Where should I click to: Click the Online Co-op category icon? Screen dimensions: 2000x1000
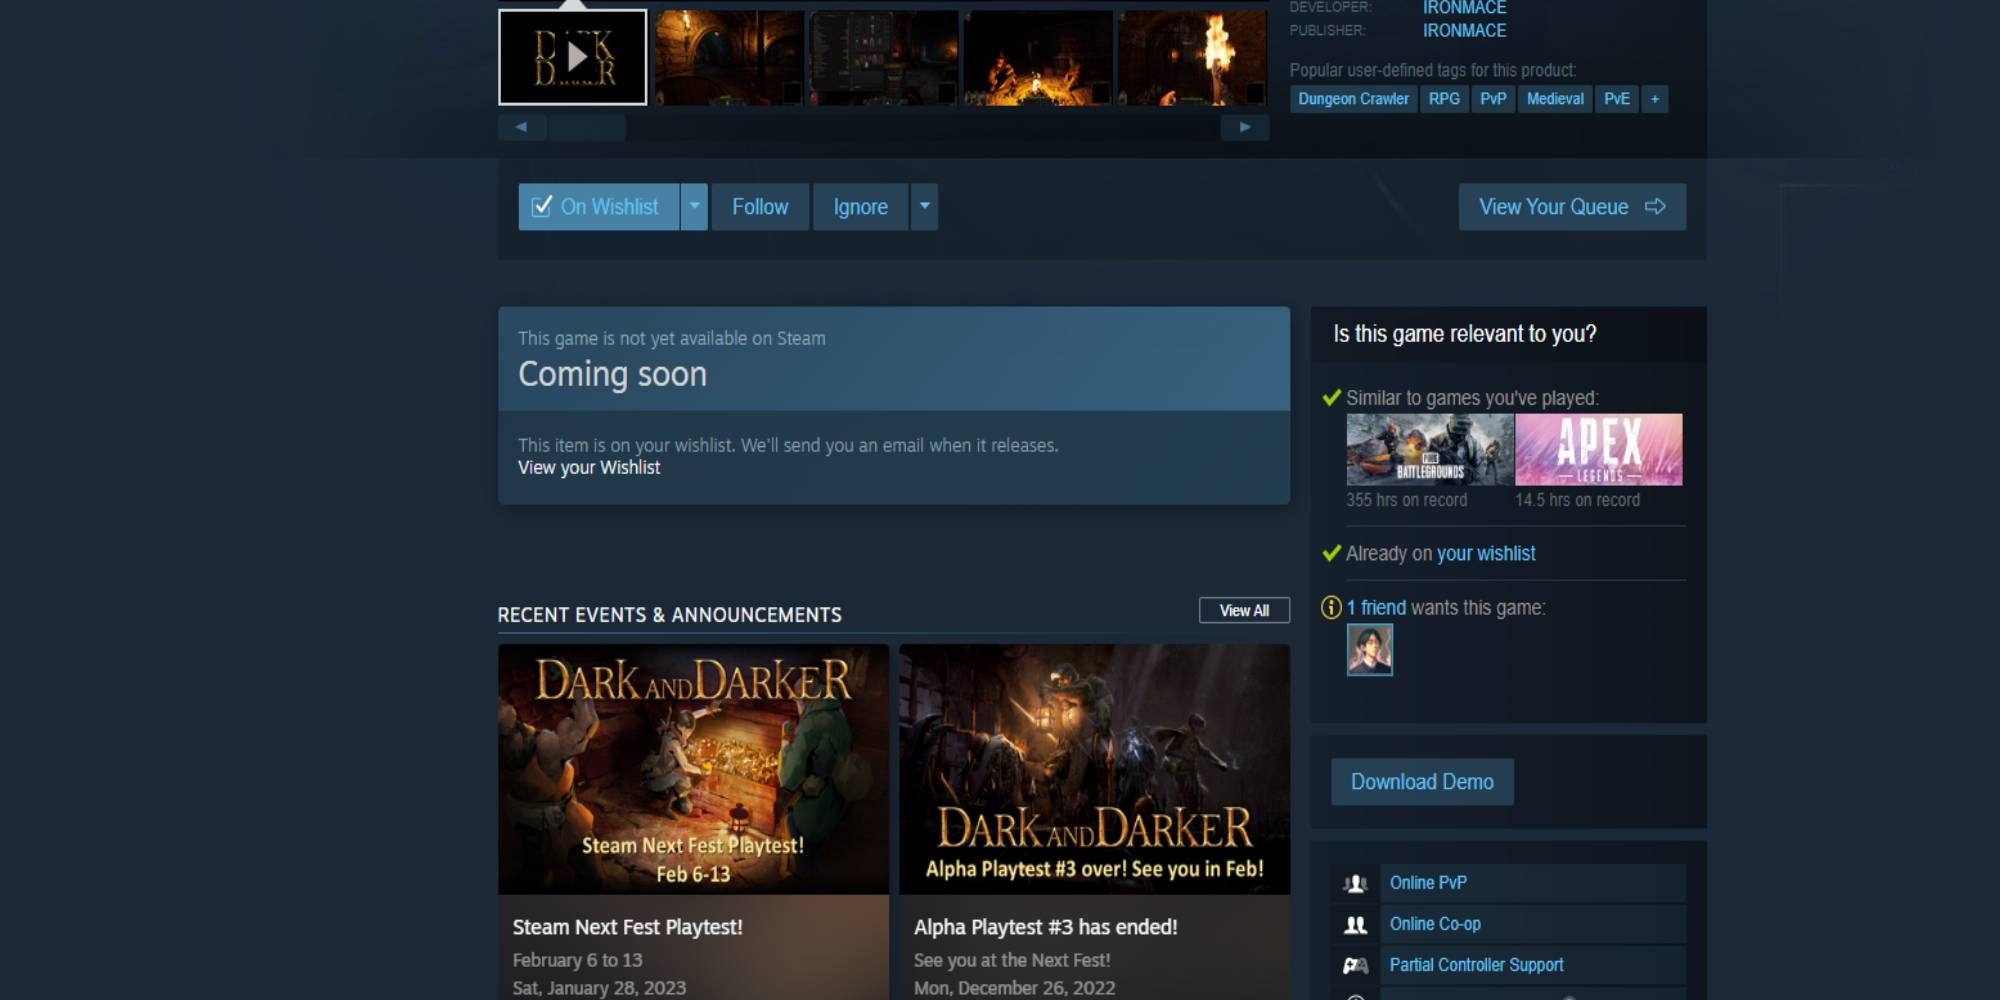pos(1355,924)
